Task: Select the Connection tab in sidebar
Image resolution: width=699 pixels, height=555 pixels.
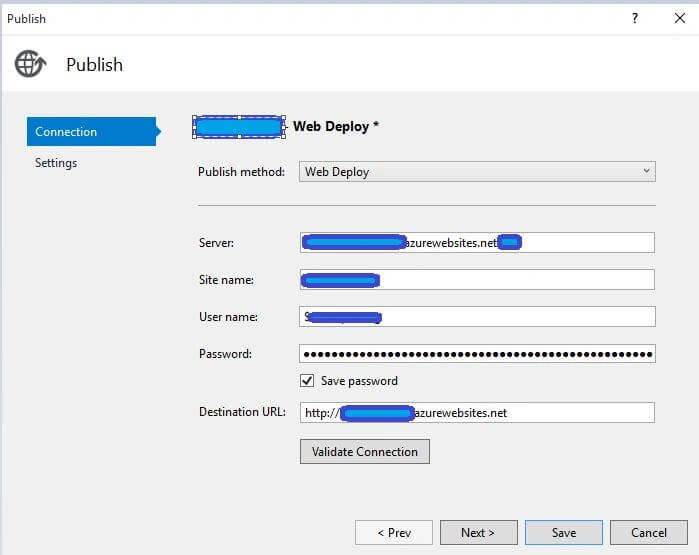Action: pyautogui.click(x=91, y=132)
